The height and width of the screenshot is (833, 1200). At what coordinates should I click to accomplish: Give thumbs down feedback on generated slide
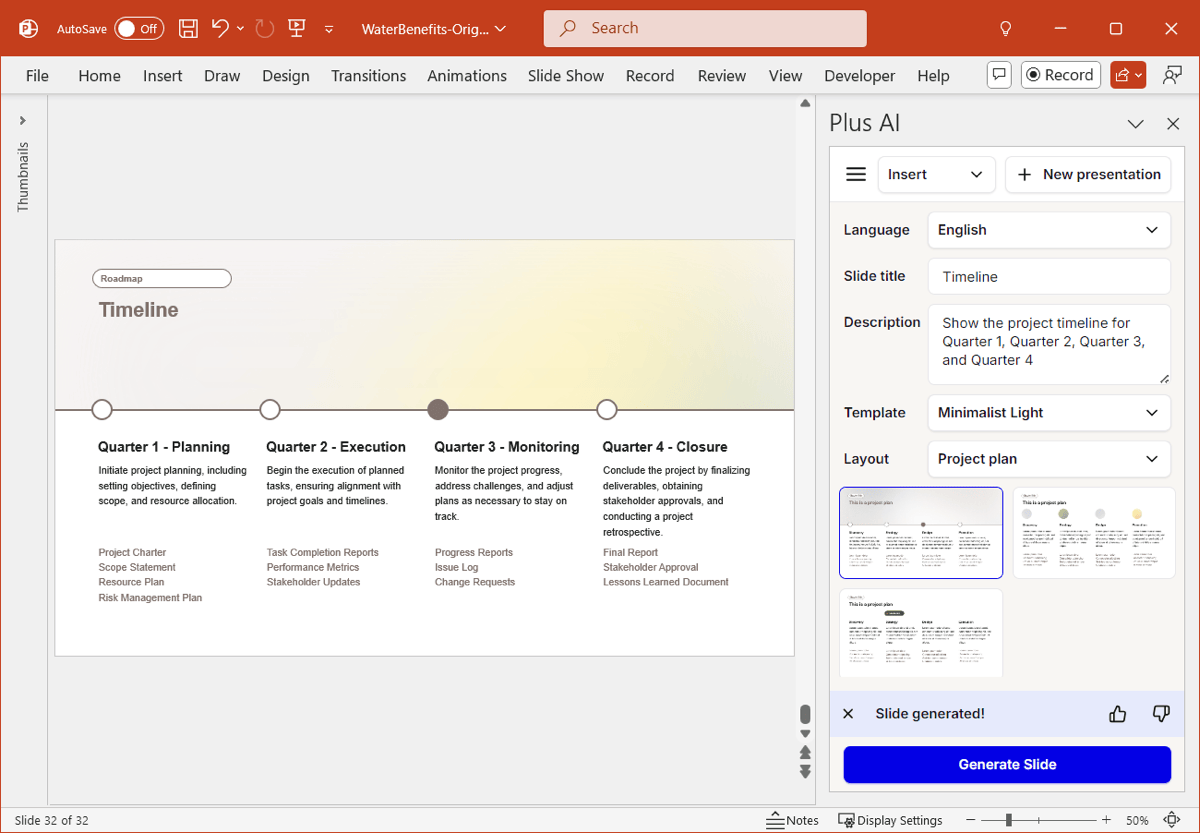point(1161,714)
